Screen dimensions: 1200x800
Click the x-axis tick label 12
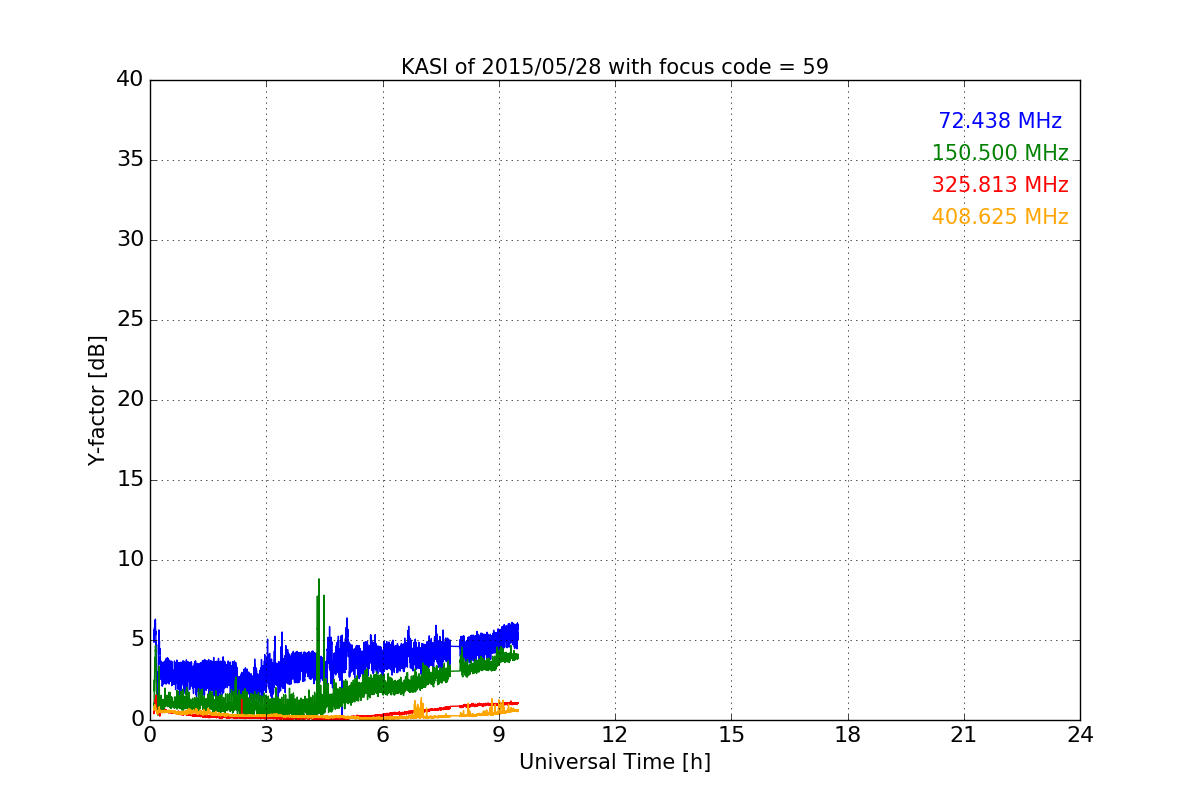click(x=615, y=735)
